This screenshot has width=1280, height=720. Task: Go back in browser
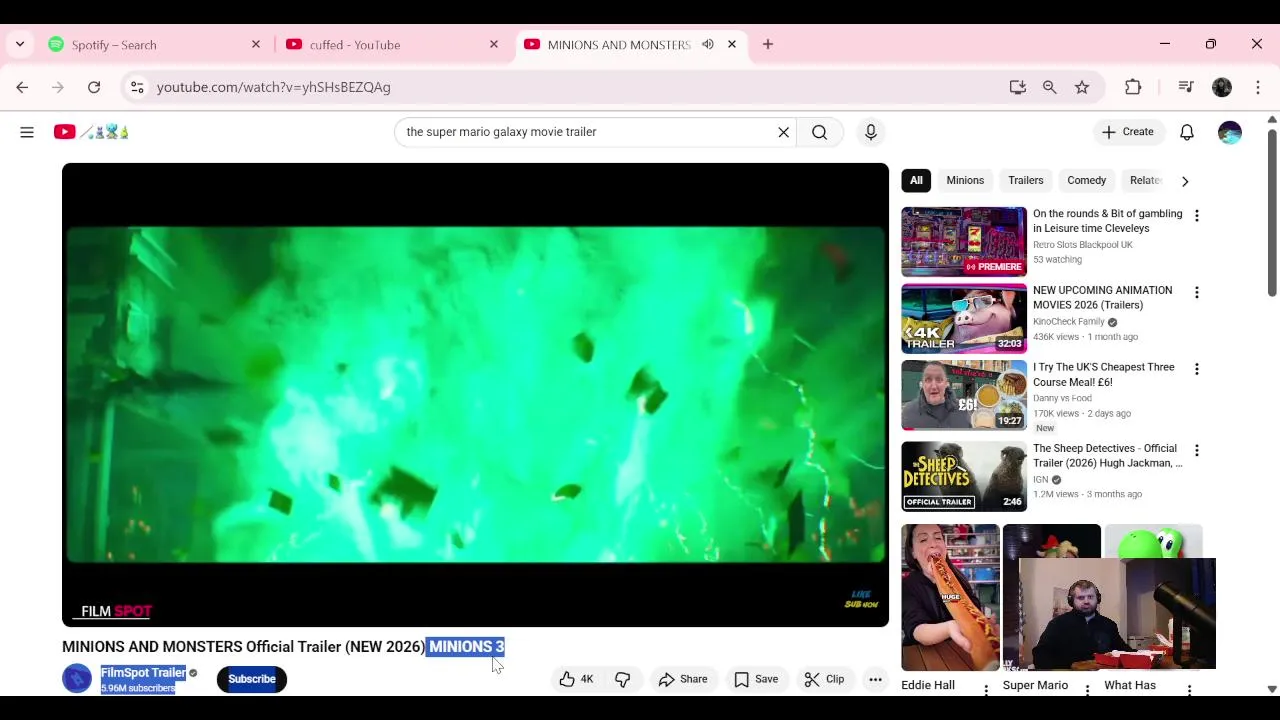22,87
